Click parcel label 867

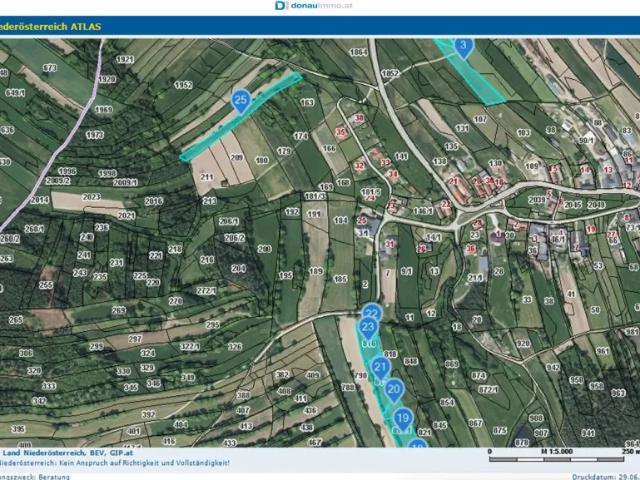pyautogui.click(x=475, y=423)
